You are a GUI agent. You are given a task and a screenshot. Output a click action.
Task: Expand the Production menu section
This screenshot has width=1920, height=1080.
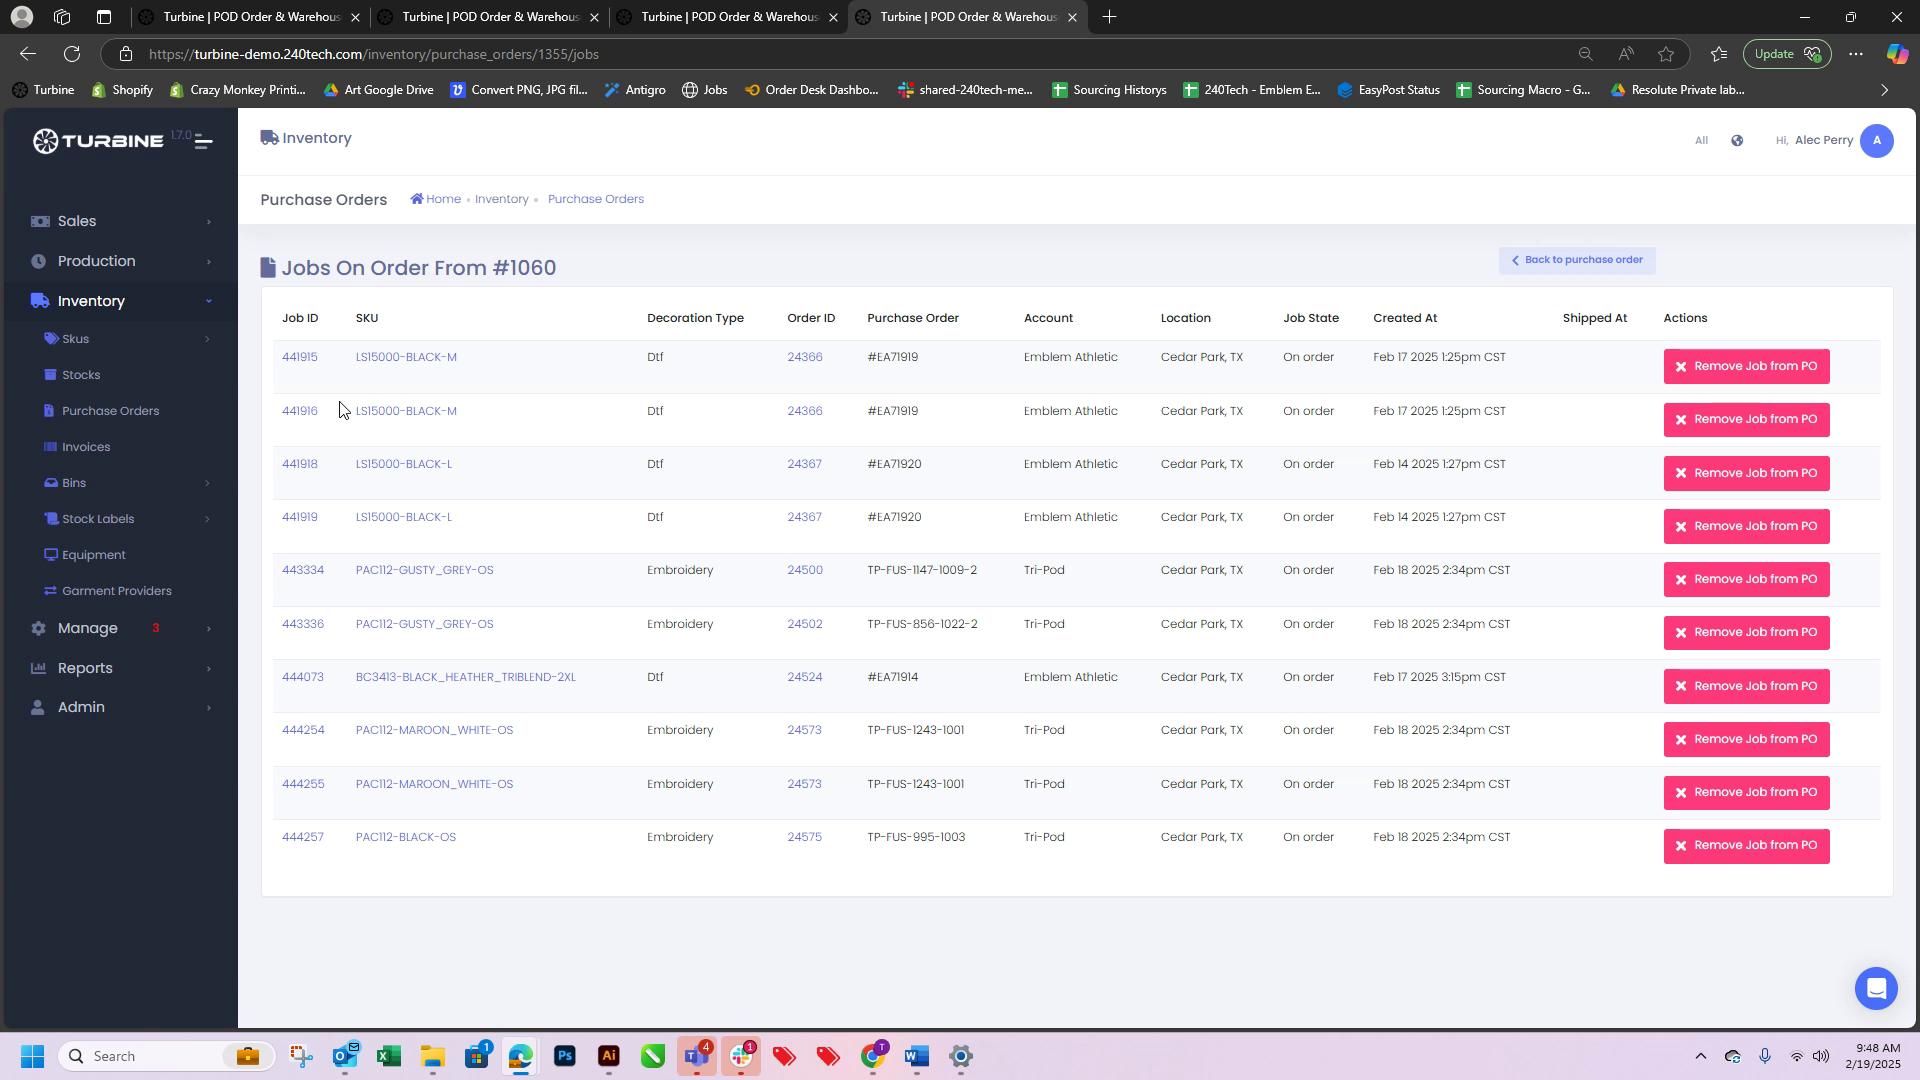pos(96,261)
